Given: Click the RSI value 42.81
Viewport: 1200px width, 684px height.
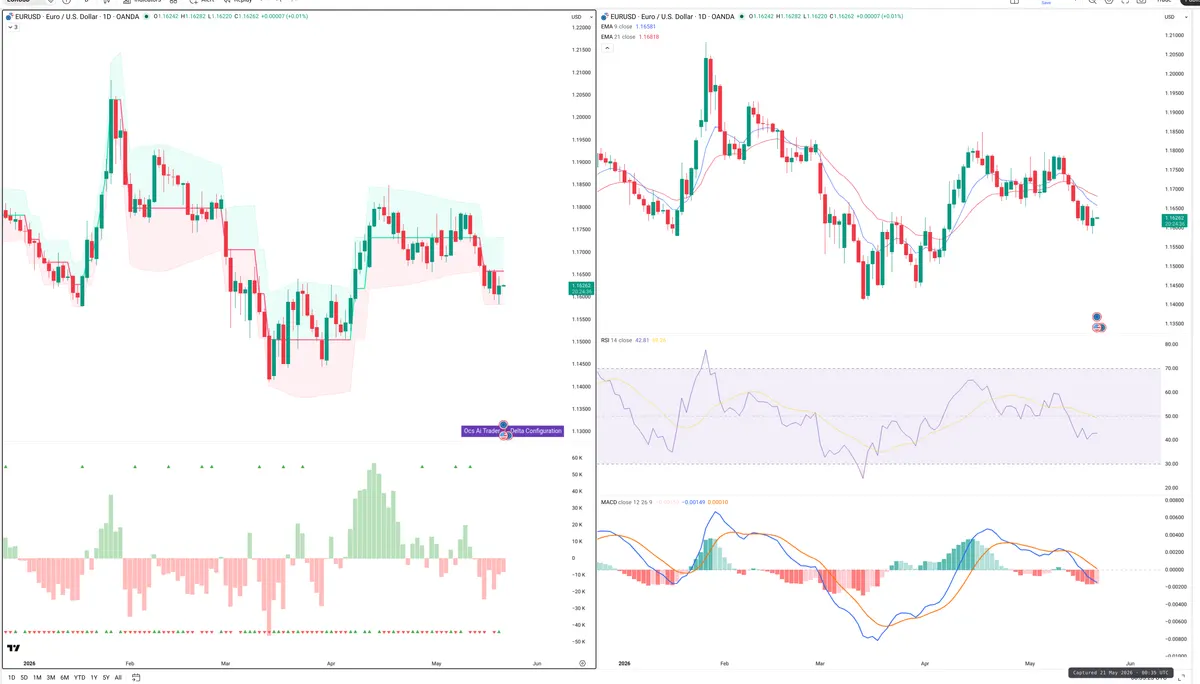Looking at the screenshot, I should tap(642, 340).
